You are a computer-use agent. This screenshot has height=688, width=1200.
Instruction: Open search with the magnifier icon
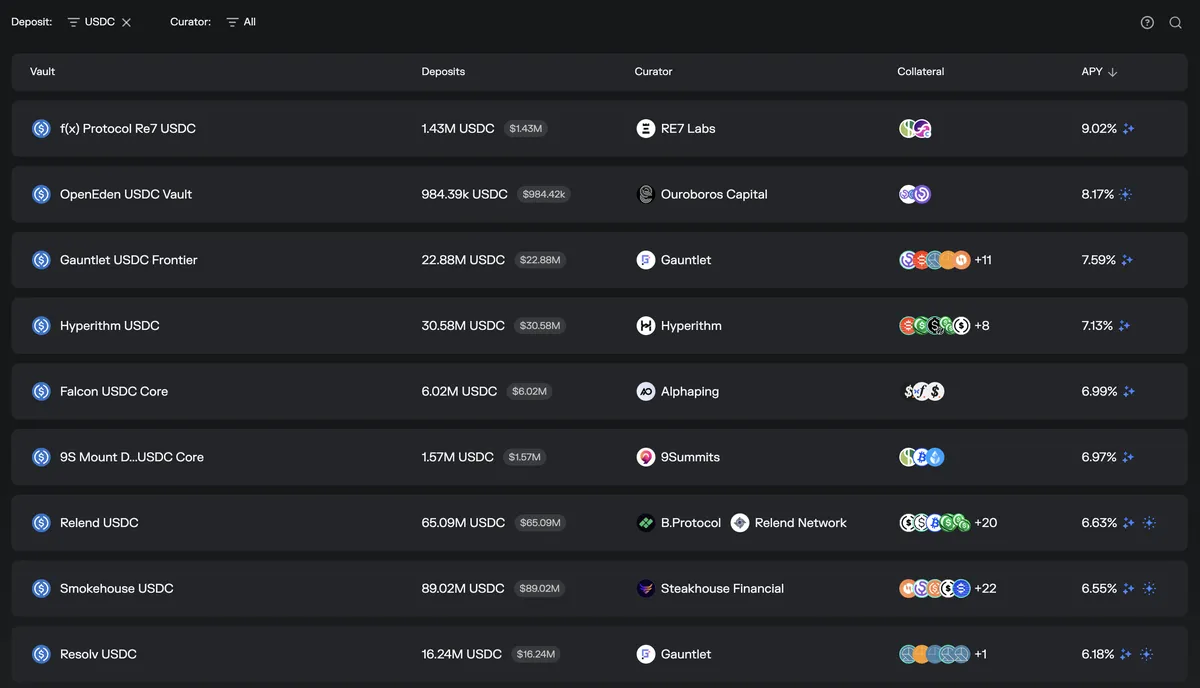coord(1176,22)
